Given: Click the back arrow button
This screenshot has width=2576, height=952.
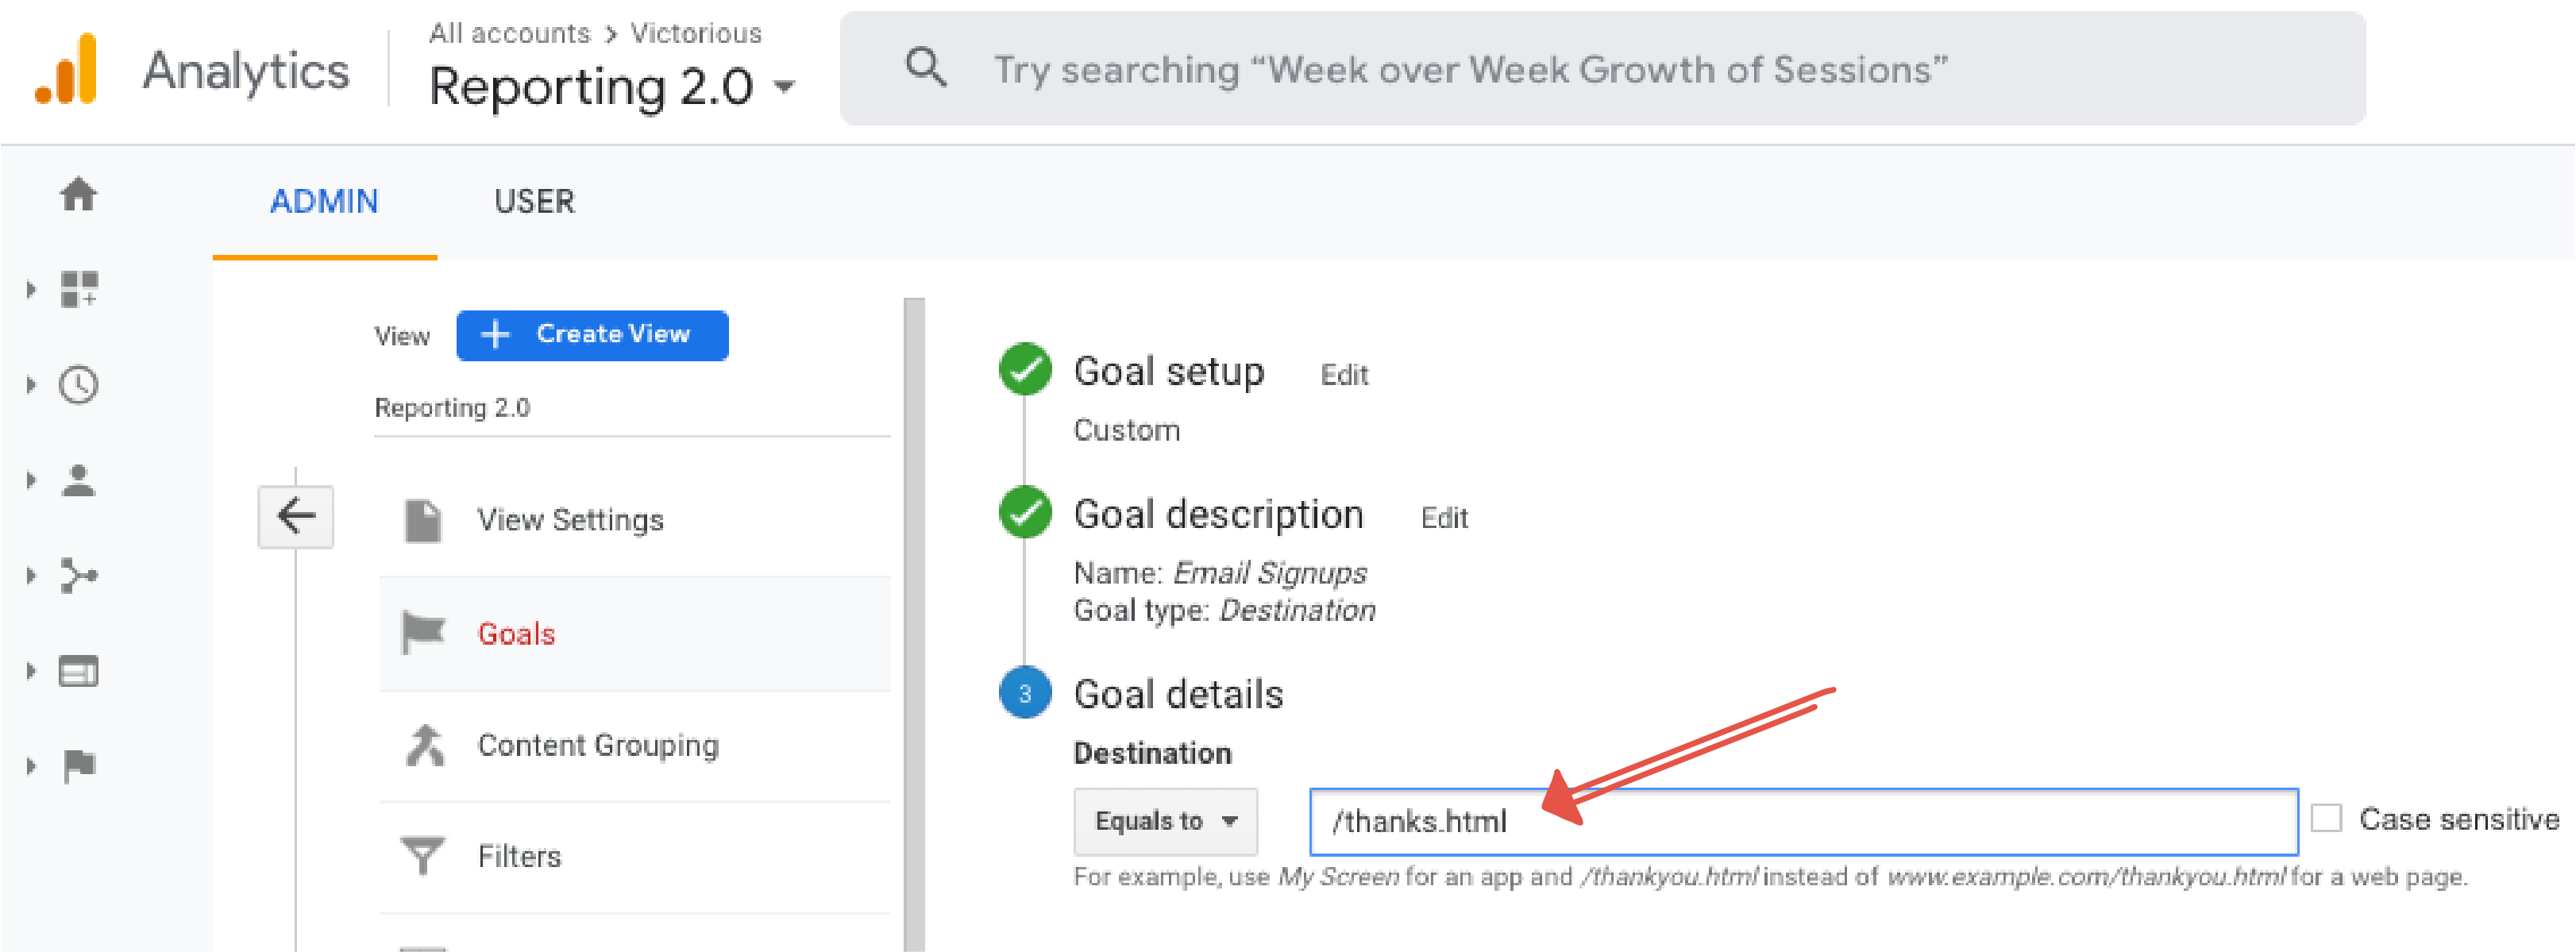Looking at the screenshot, I should click(x=295, y=517).
